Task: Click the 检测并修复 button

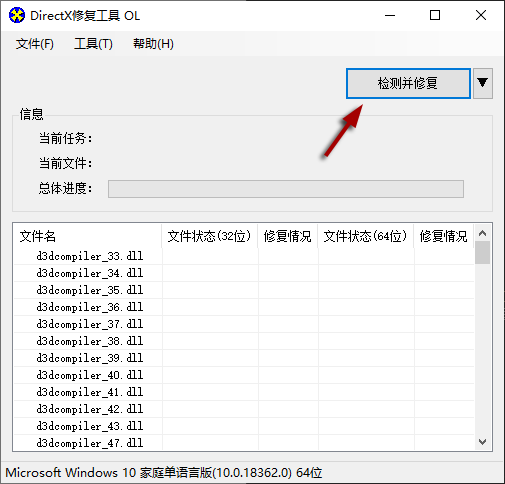Action: click(x=408, y=83)
